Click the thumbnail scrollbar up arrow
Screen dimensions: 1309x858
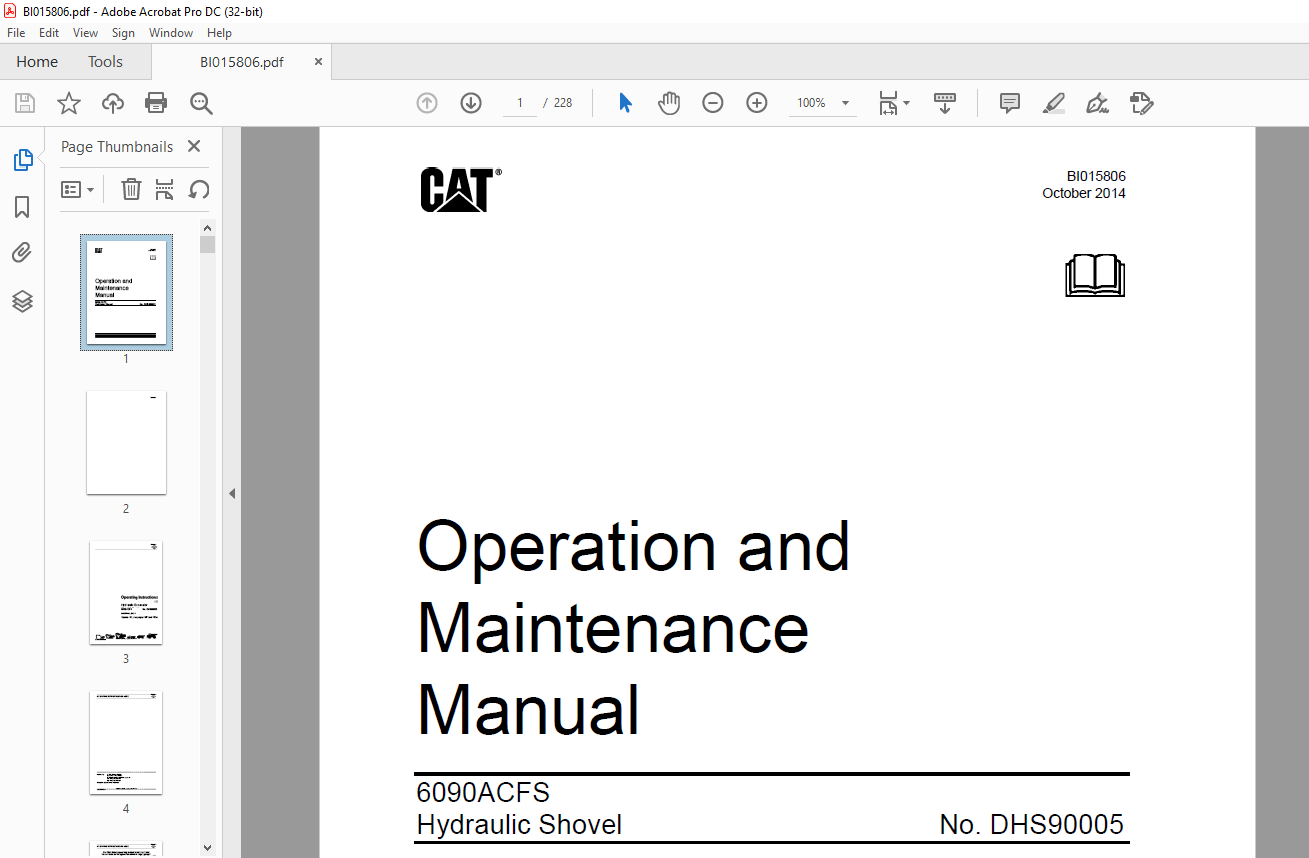[x=207, y=227]
